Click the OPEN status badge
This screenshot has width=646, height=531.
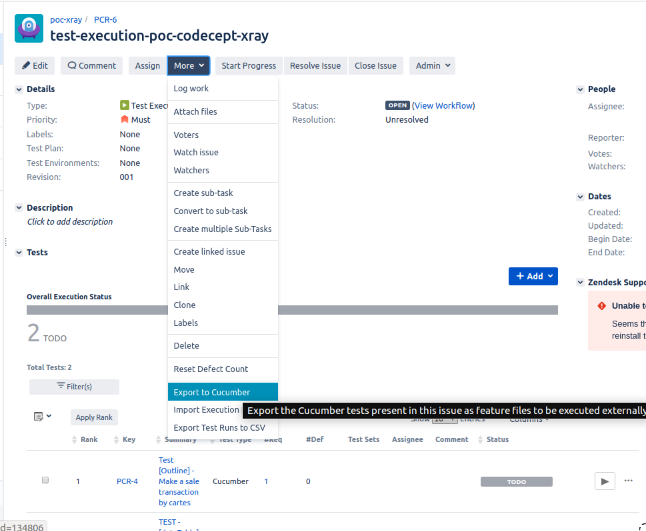pos(398,105)
